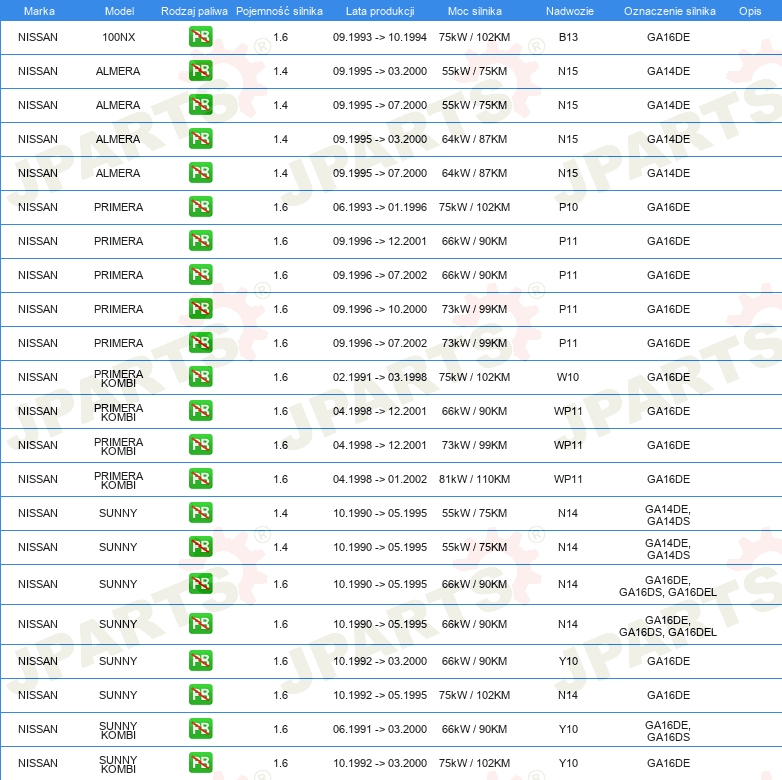This screenshot has width=782, height=780.
Task: Click fuel icon for Primera Kombi WP11 66kW row
Action: point(200,410)
